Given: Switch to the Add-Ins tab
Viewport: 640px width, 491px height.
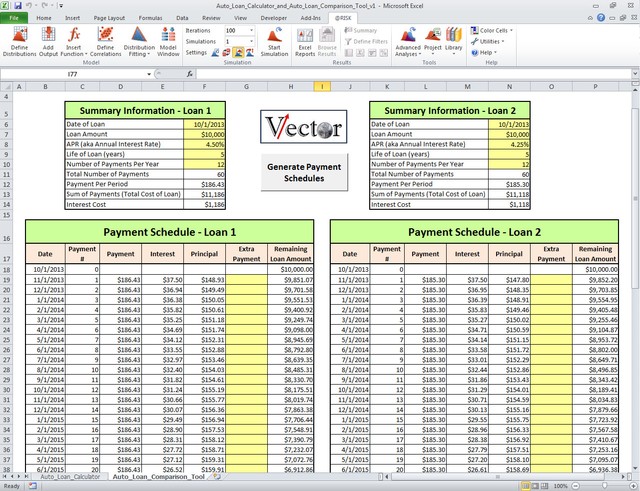Looking at the screenshot, I should coord(311,18).
